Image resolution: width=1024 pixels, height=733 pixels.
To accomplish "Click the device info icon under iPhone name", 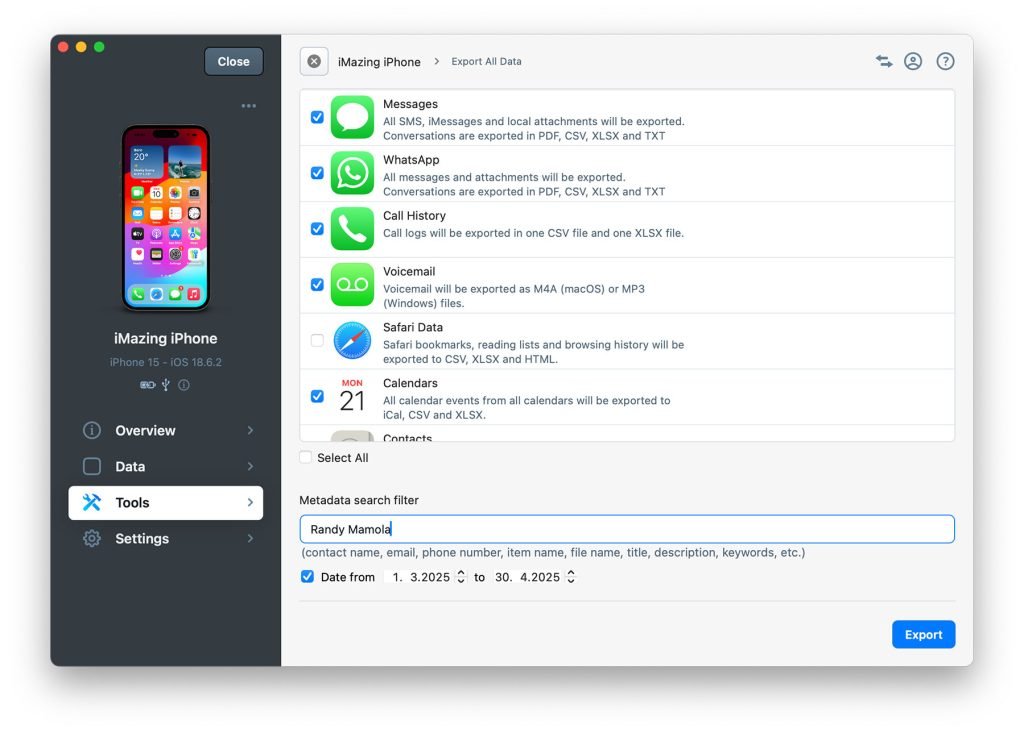I will pos(184,385).
